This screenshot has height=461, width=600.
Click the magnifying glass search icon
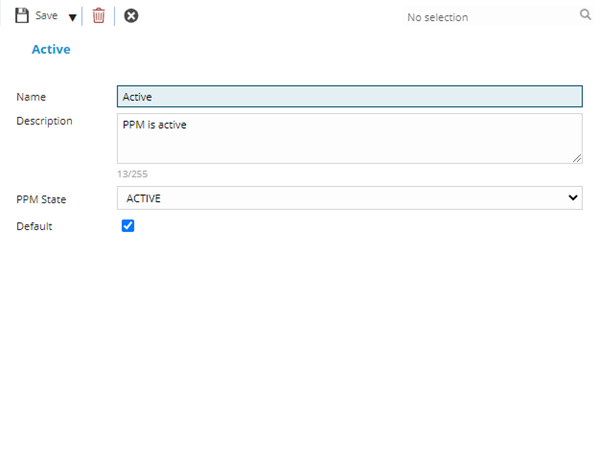tap(585, 15)
